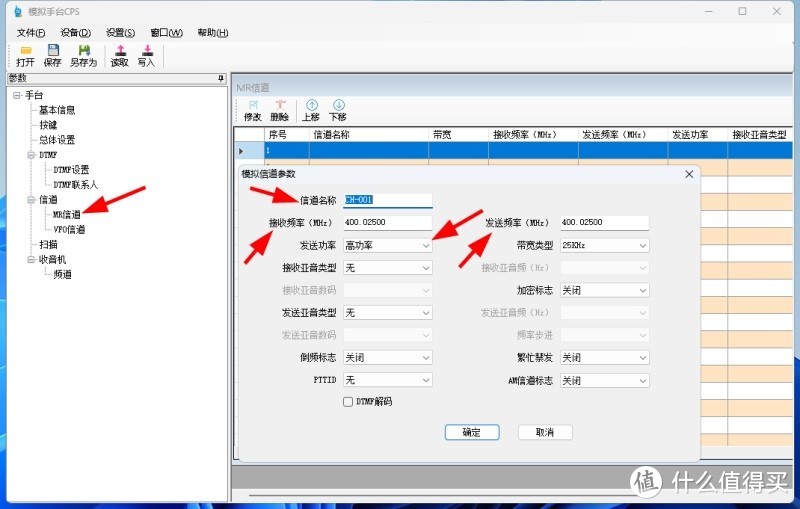Image resolution: width=800 pixels, height=509 pixels.
Task: Enable the DTMF解码 checkbox
Action: pos(348,402)
